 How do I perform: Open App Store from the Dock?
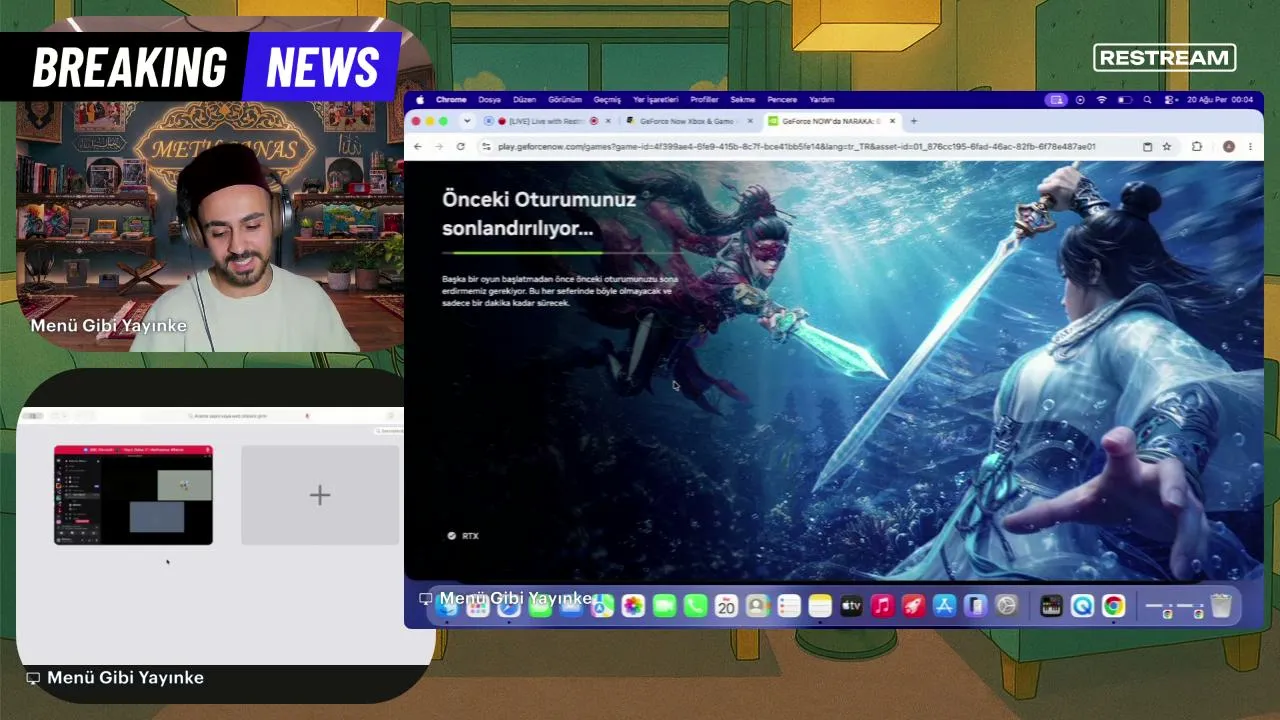(x=944, y=605)
